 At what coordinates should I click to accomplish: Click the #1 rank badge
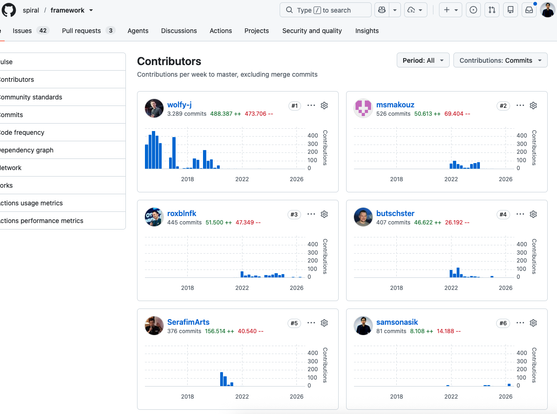click(294, 106)
